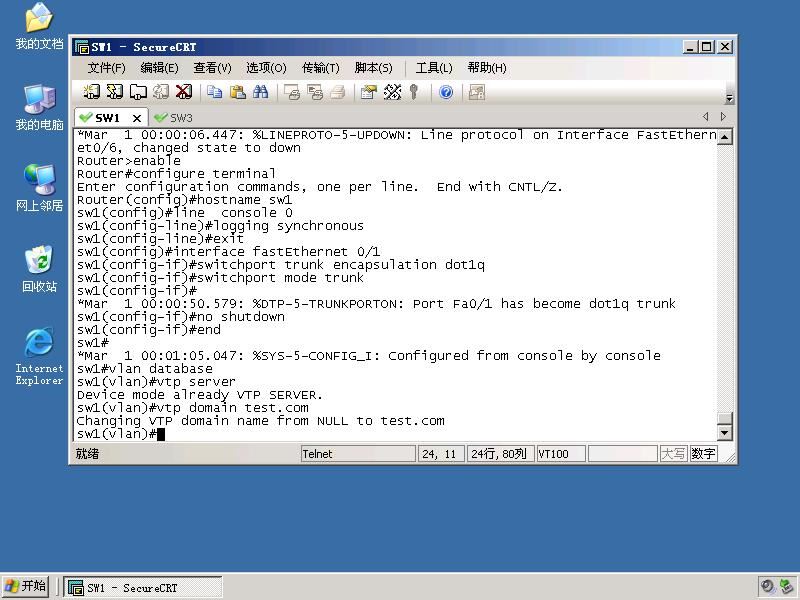Click the Keymap Editor tools icon
The width and height of the screenshot is (800, 600).
(392, 92)
